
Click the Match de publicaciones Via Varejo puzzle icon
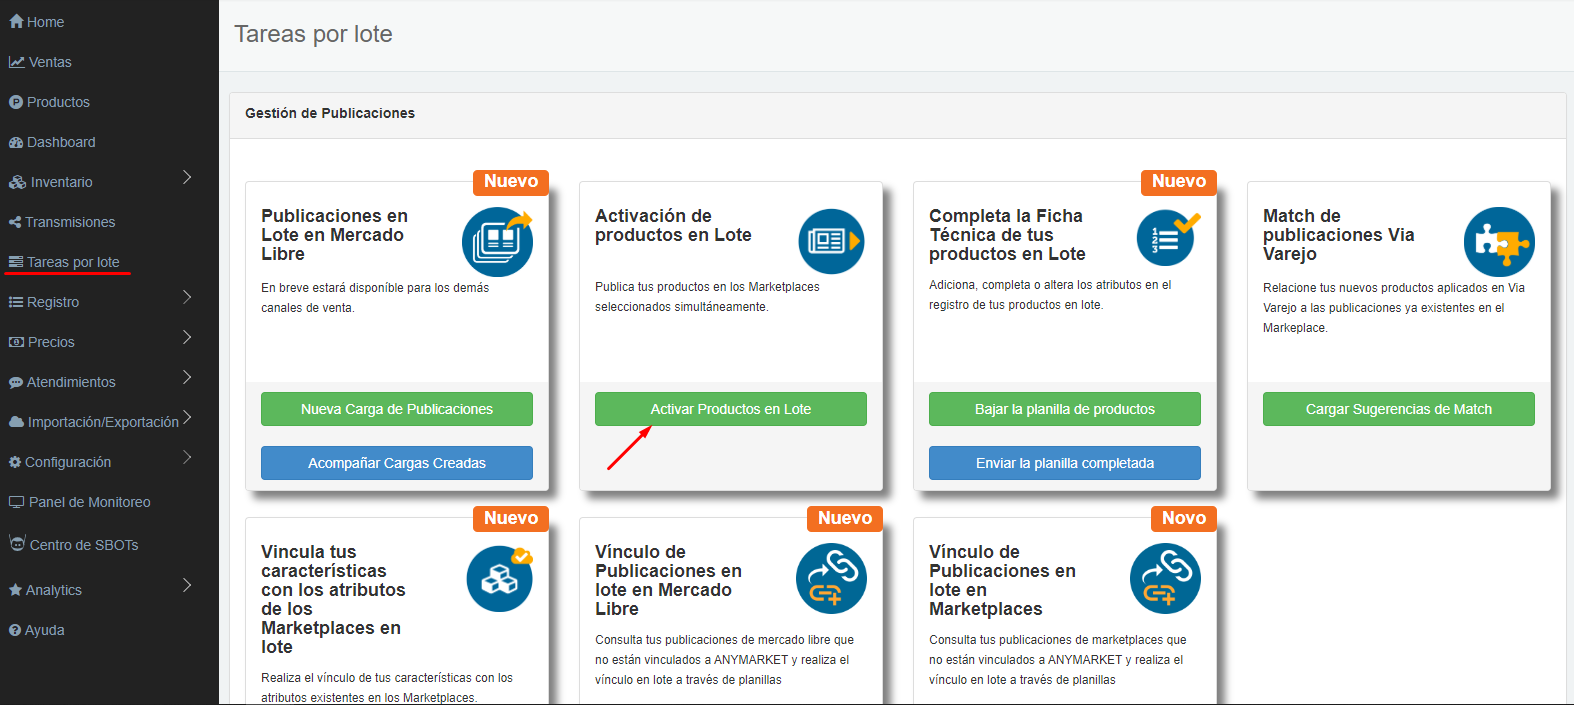coord(1499,242)
